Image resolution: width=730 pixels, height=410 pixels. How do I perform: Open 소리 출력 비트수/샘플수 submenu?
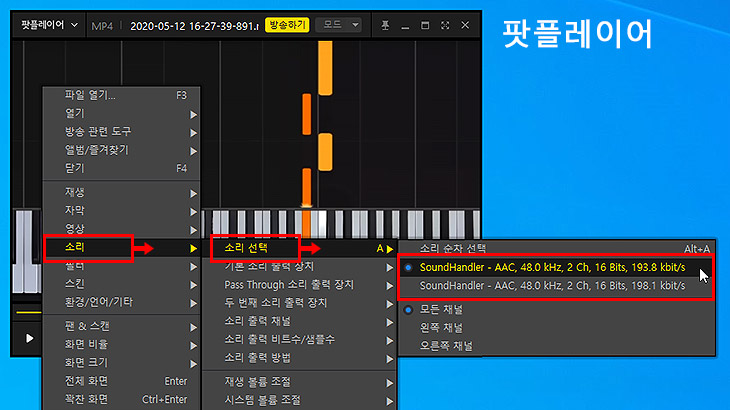[299, 340]
